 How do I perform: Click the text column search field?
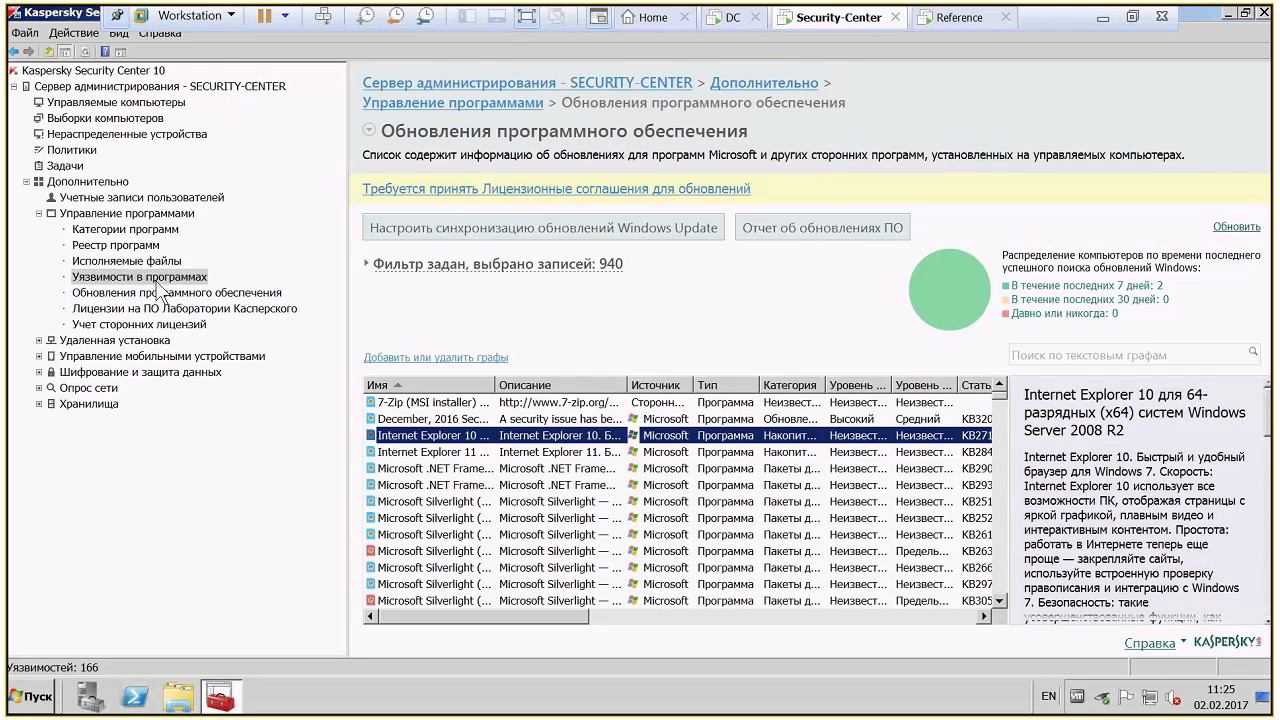pyautogui.click(x=1127, y=355)
